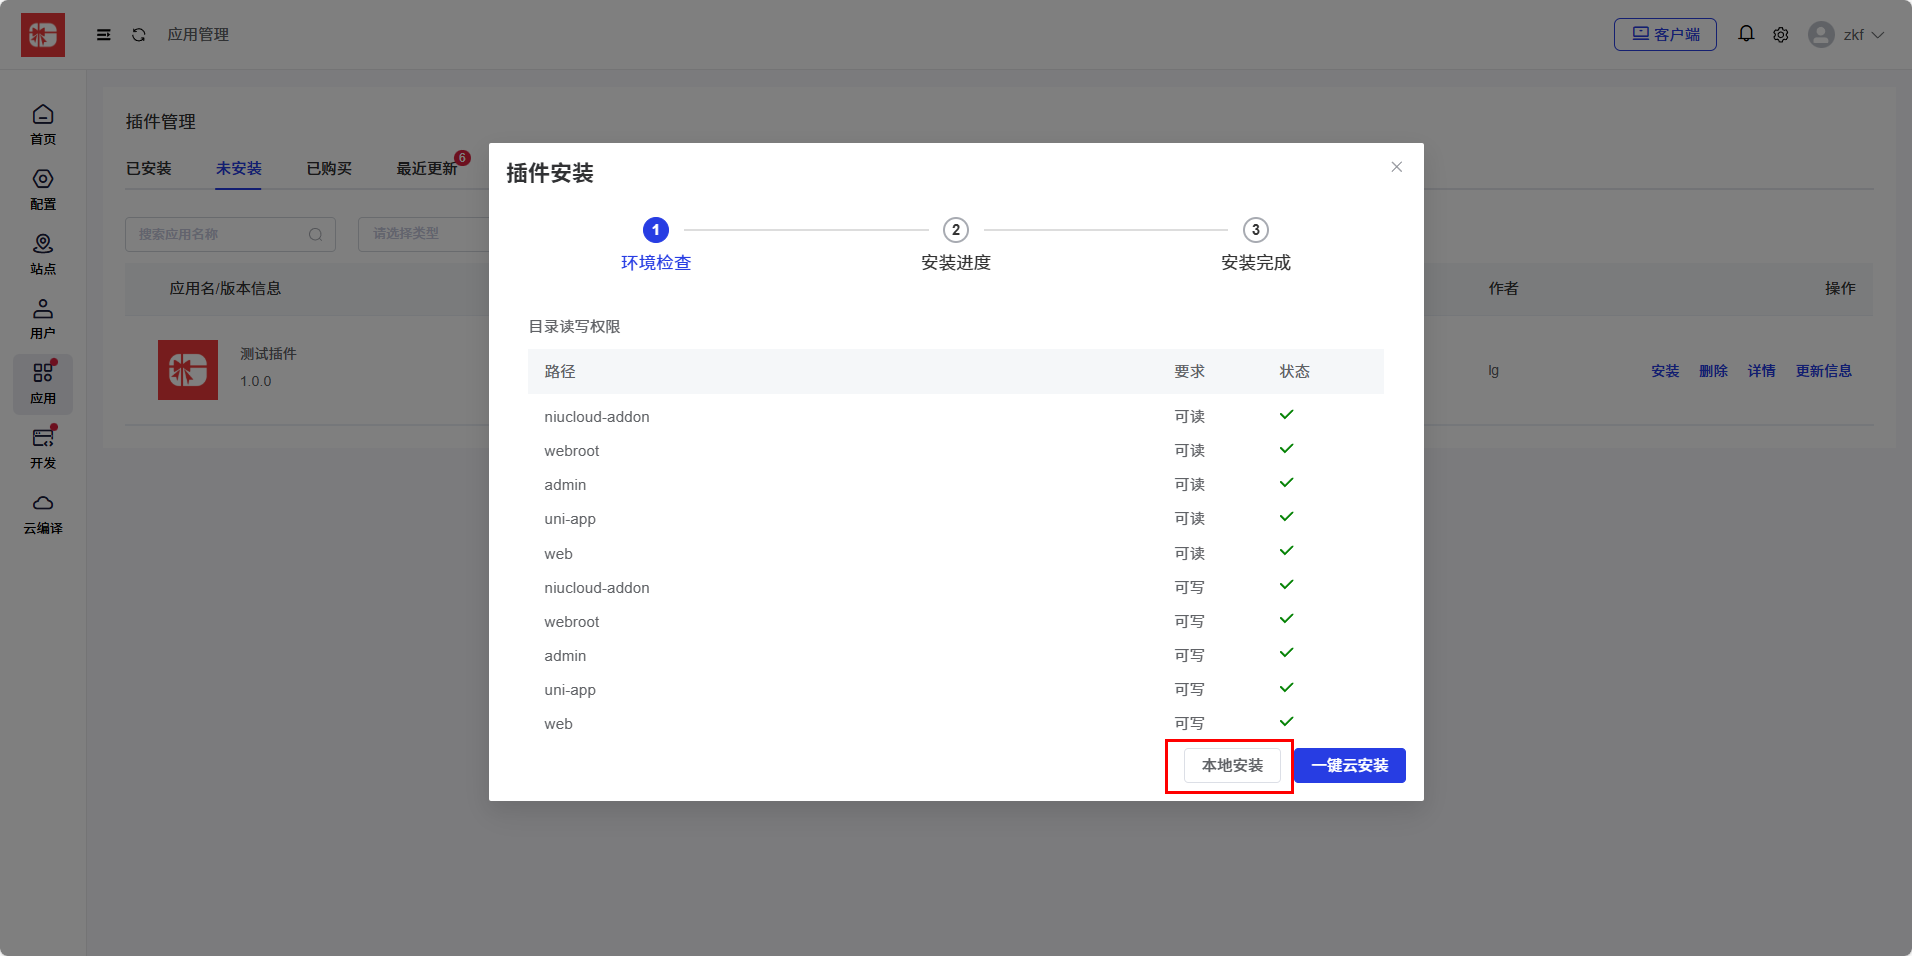Click step 1 环境检查 in the wizard

click(656, 245)
